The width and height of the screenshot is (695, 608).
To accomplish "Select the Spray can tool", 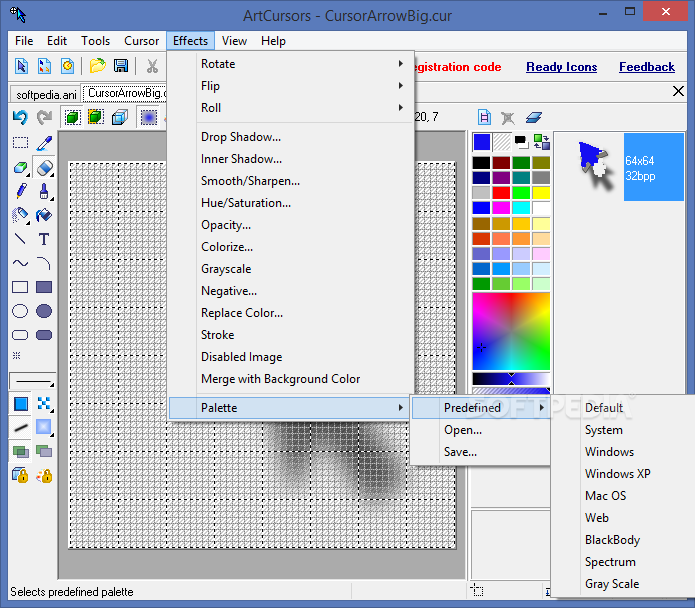I will 20,215.
